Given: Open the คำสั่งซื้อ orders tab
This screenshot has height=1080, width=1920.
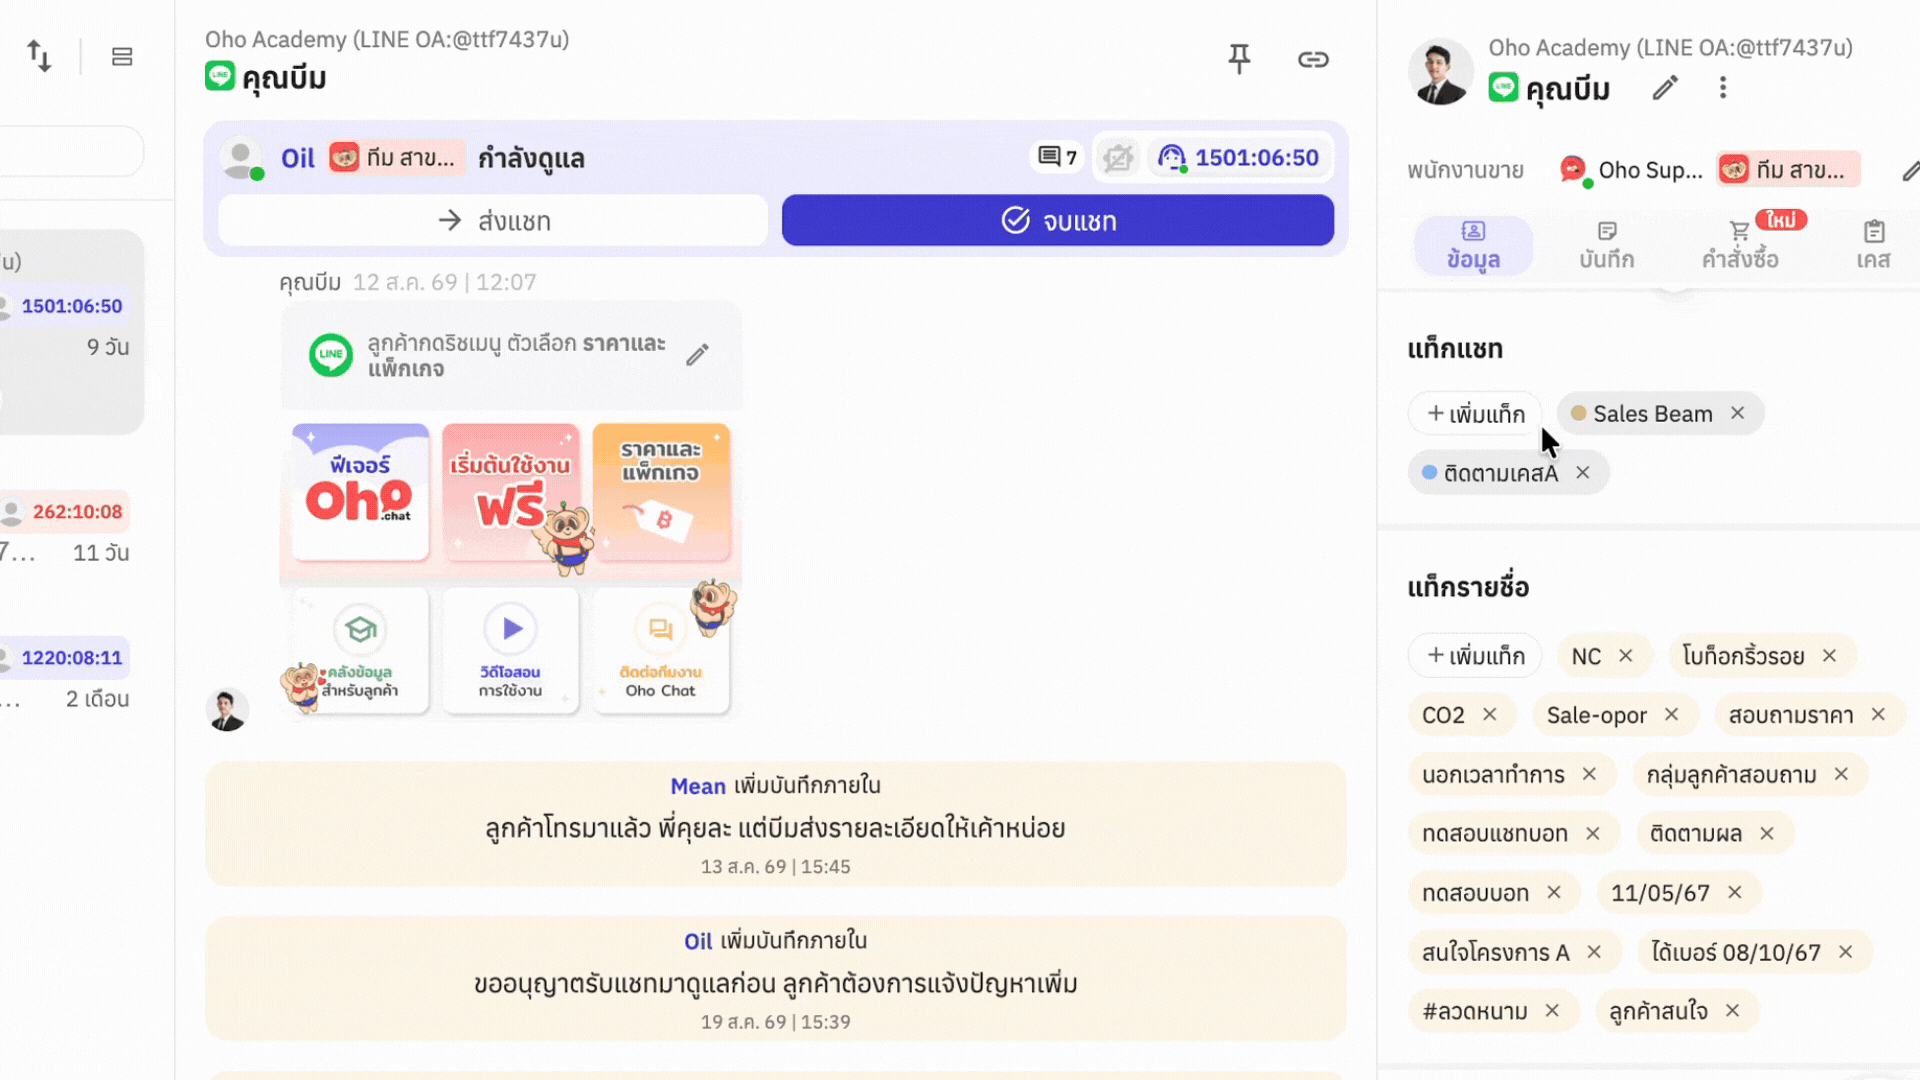Looking at the screenshot, I should tap(1740, 245).
